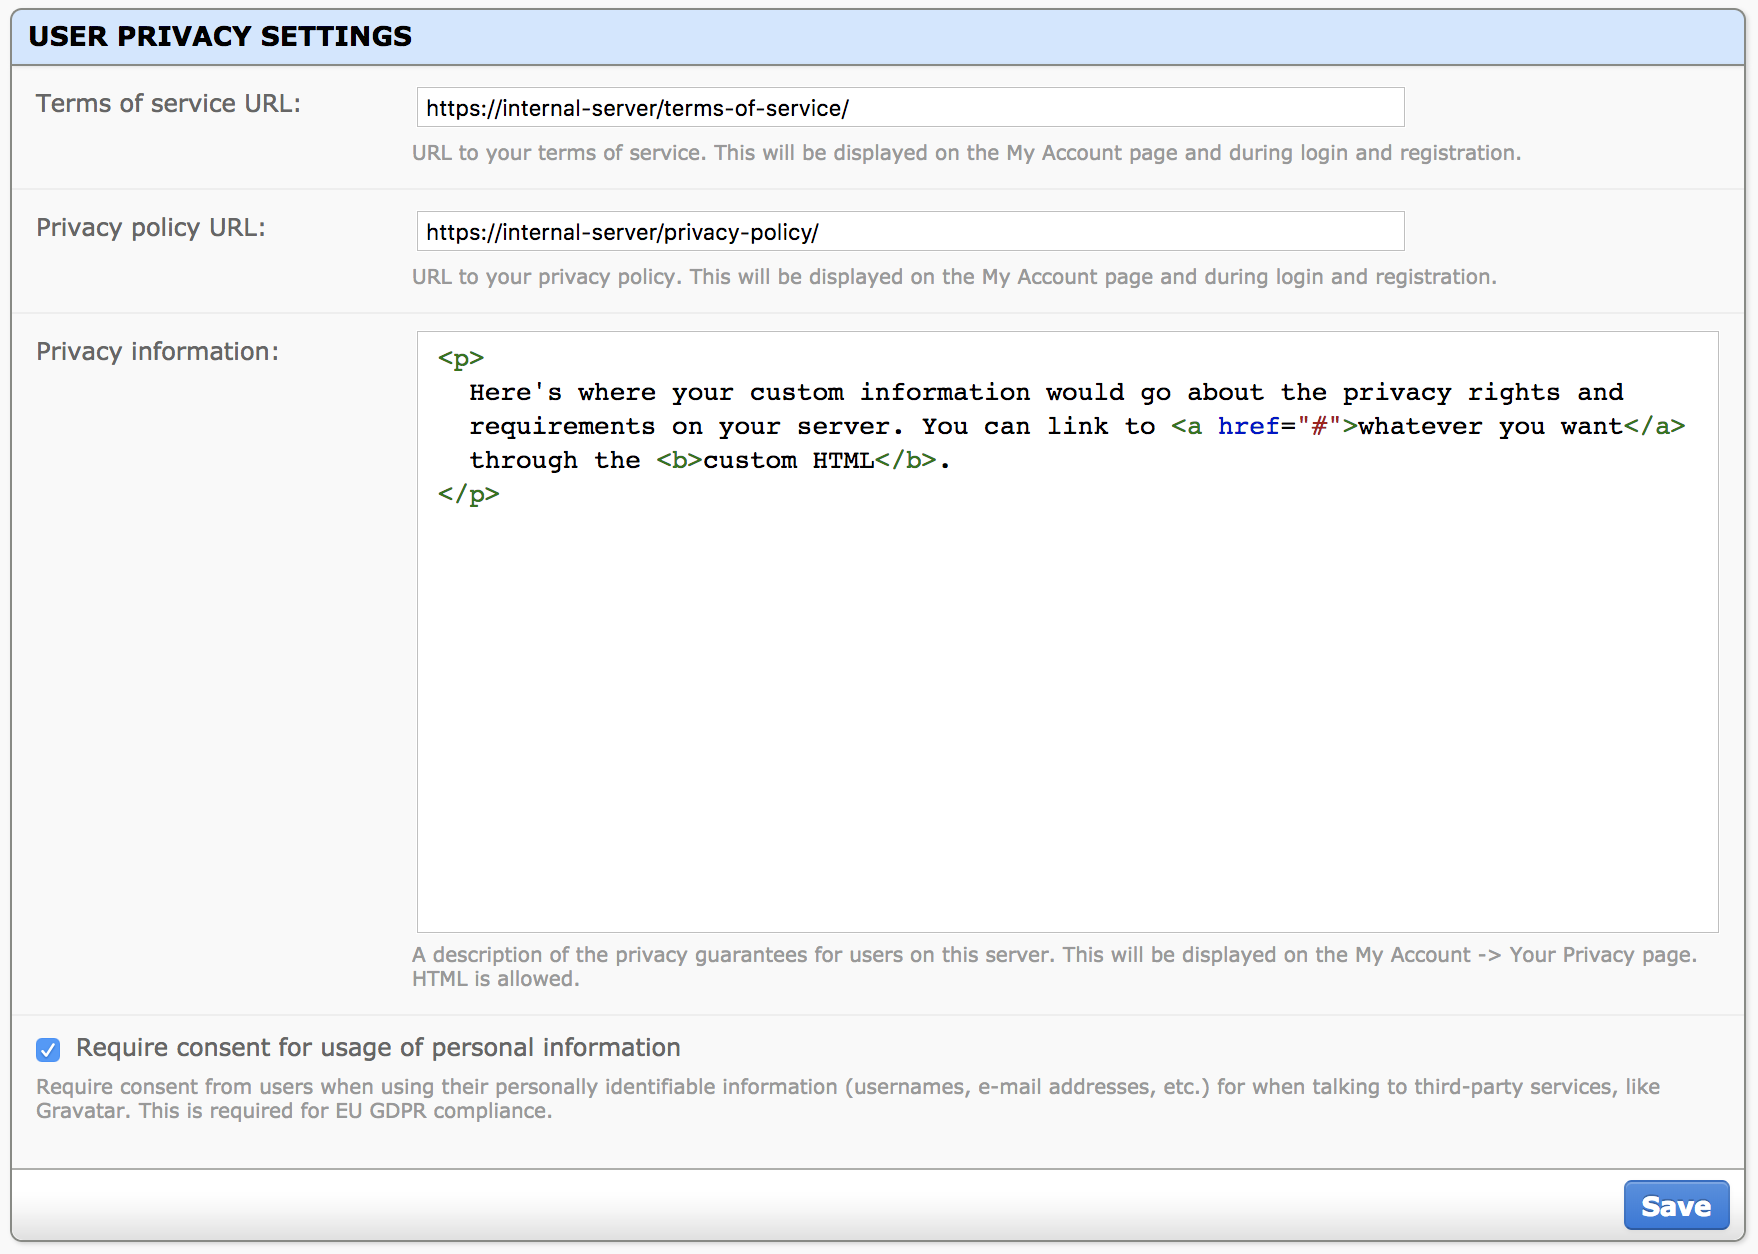Image resolution: width=1758 pixels, height=1254 pixels.
Task: Click the 'href' attribute in the editor
Action: pyautogui.click(x=1249, y=426)
